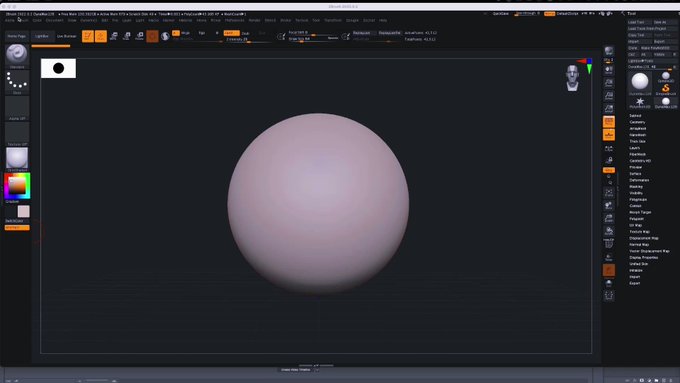The height and width of the screenshot is (383, 680).
Task: Expand the Deformation subpalette
Action: (639, 180)
